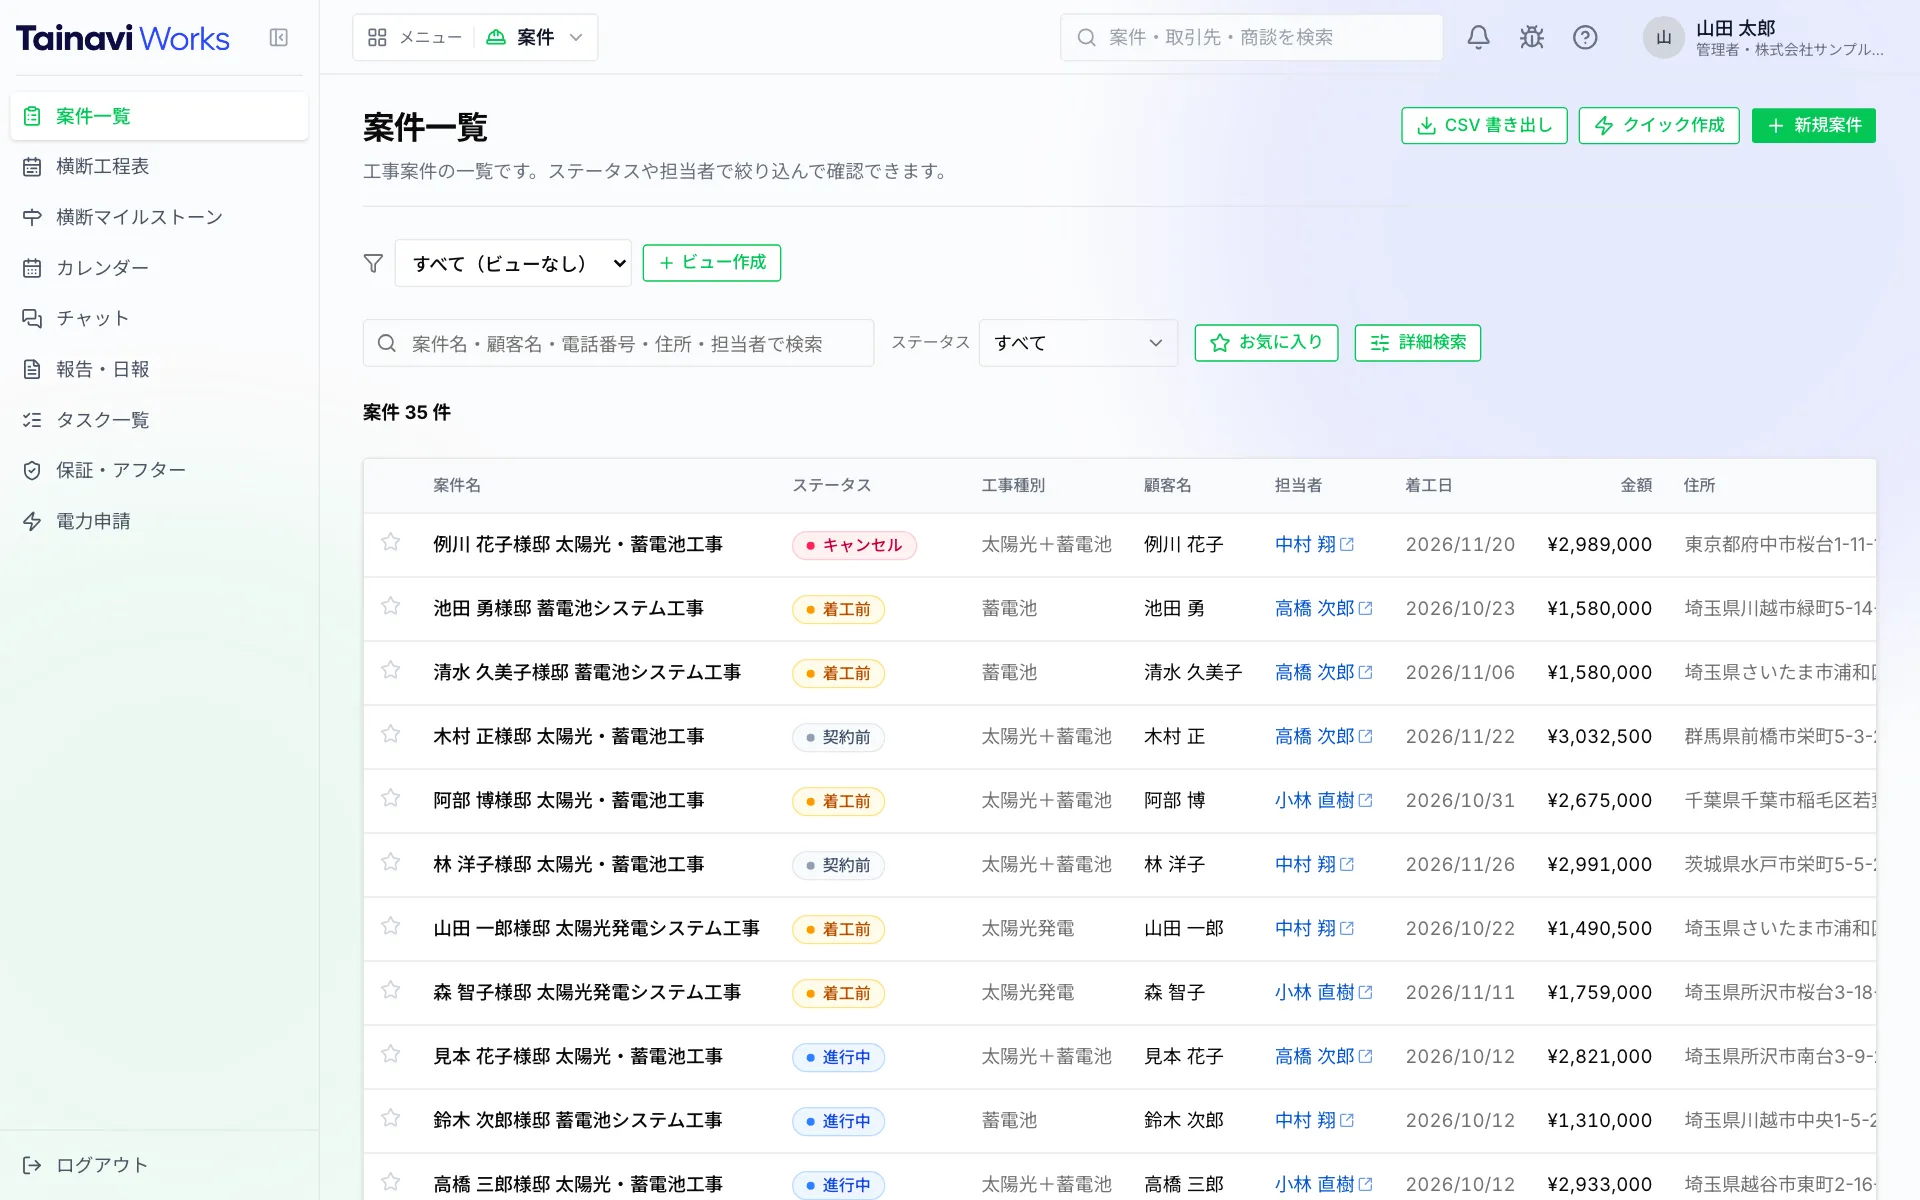This screenshot has width=1920, height=1200.
Task: Toggle favorite star on 阿部 博様邸 row
Action: click(391, 798)
